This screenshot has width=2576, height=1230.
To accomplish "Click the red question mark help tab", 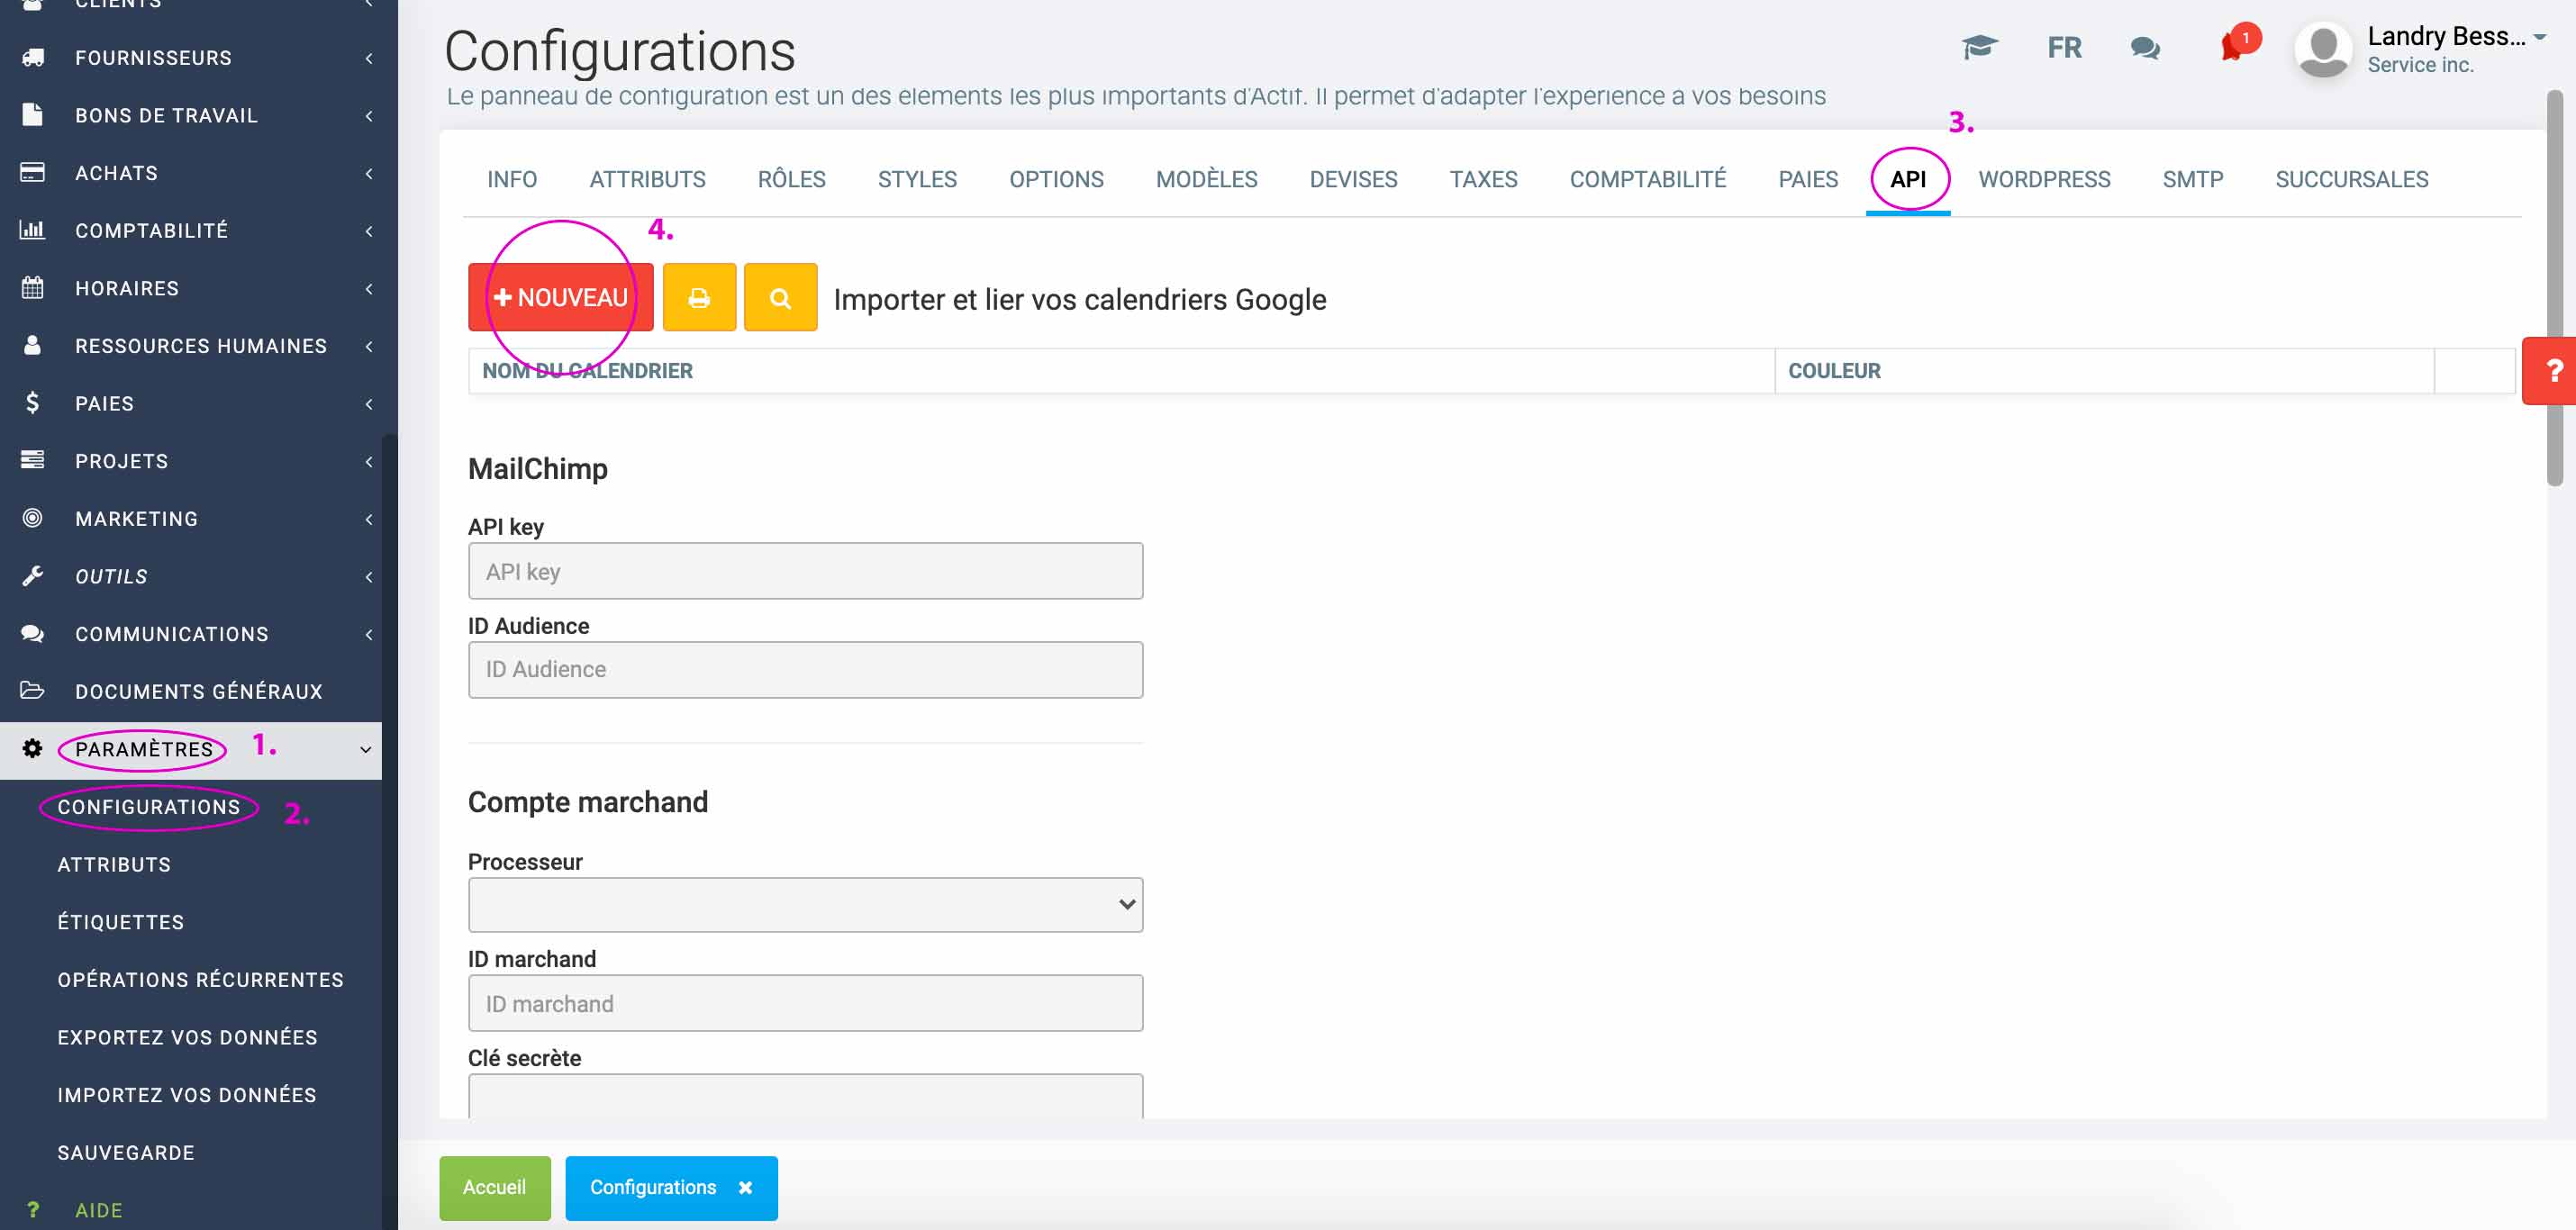I will coord(2553,371).
